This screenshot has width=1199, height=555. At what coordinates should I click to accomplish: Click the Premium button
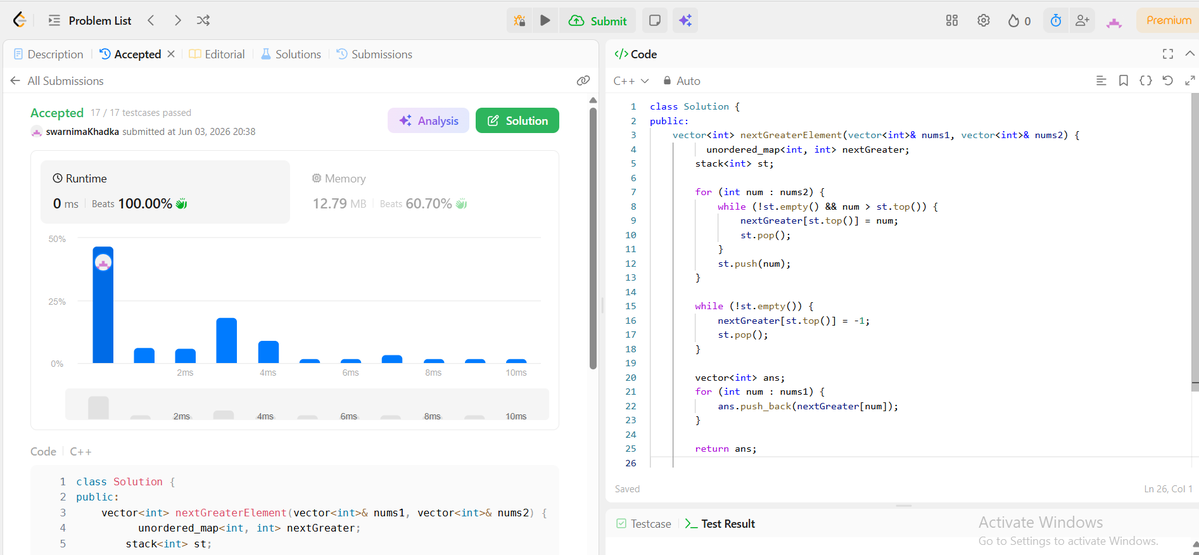pyautogui.click(x=1168, y=21)
